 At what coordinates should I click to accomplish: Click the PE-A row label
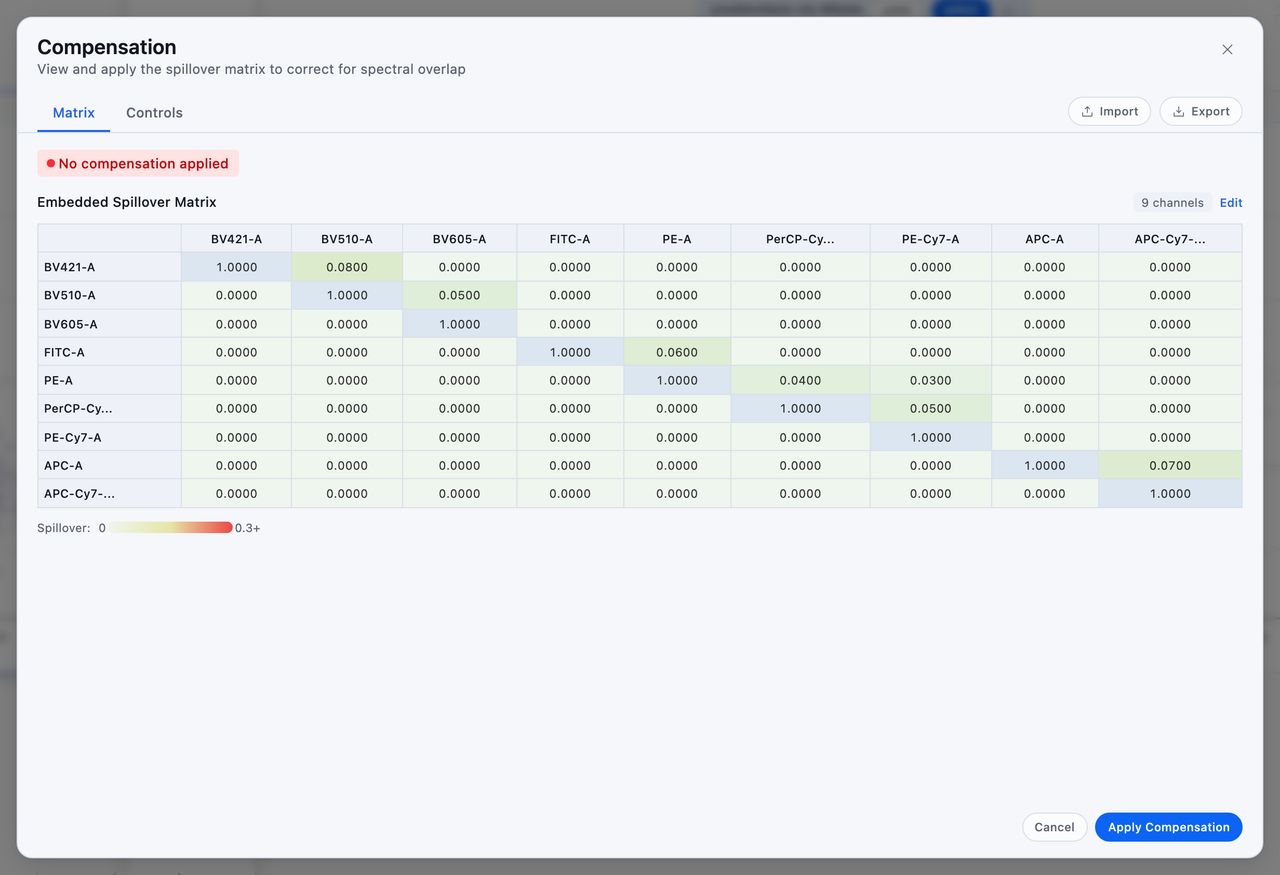[x=110, y=380]
